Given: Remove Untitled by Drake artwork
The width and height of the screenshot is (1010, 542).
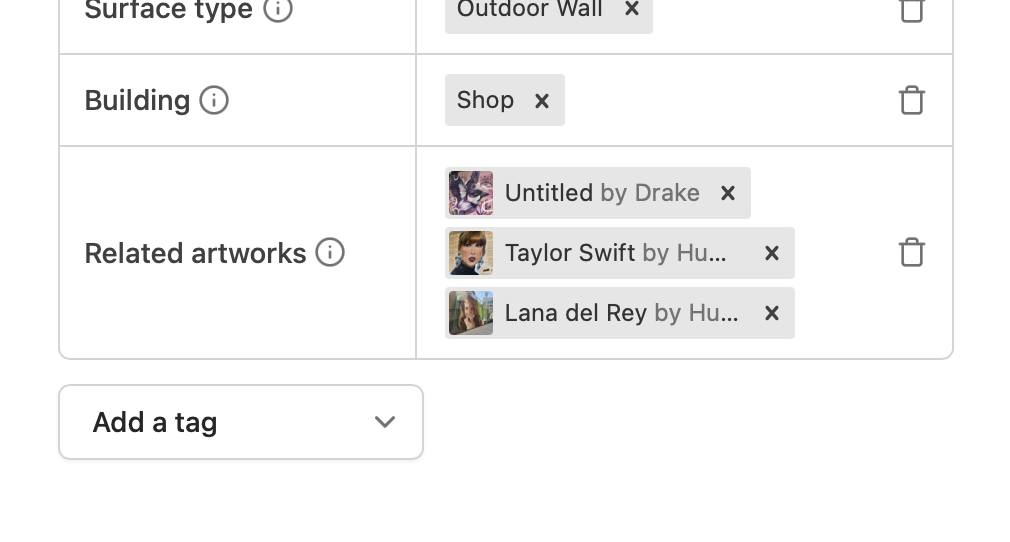Looking at the screenshot, I should [728, 193].
